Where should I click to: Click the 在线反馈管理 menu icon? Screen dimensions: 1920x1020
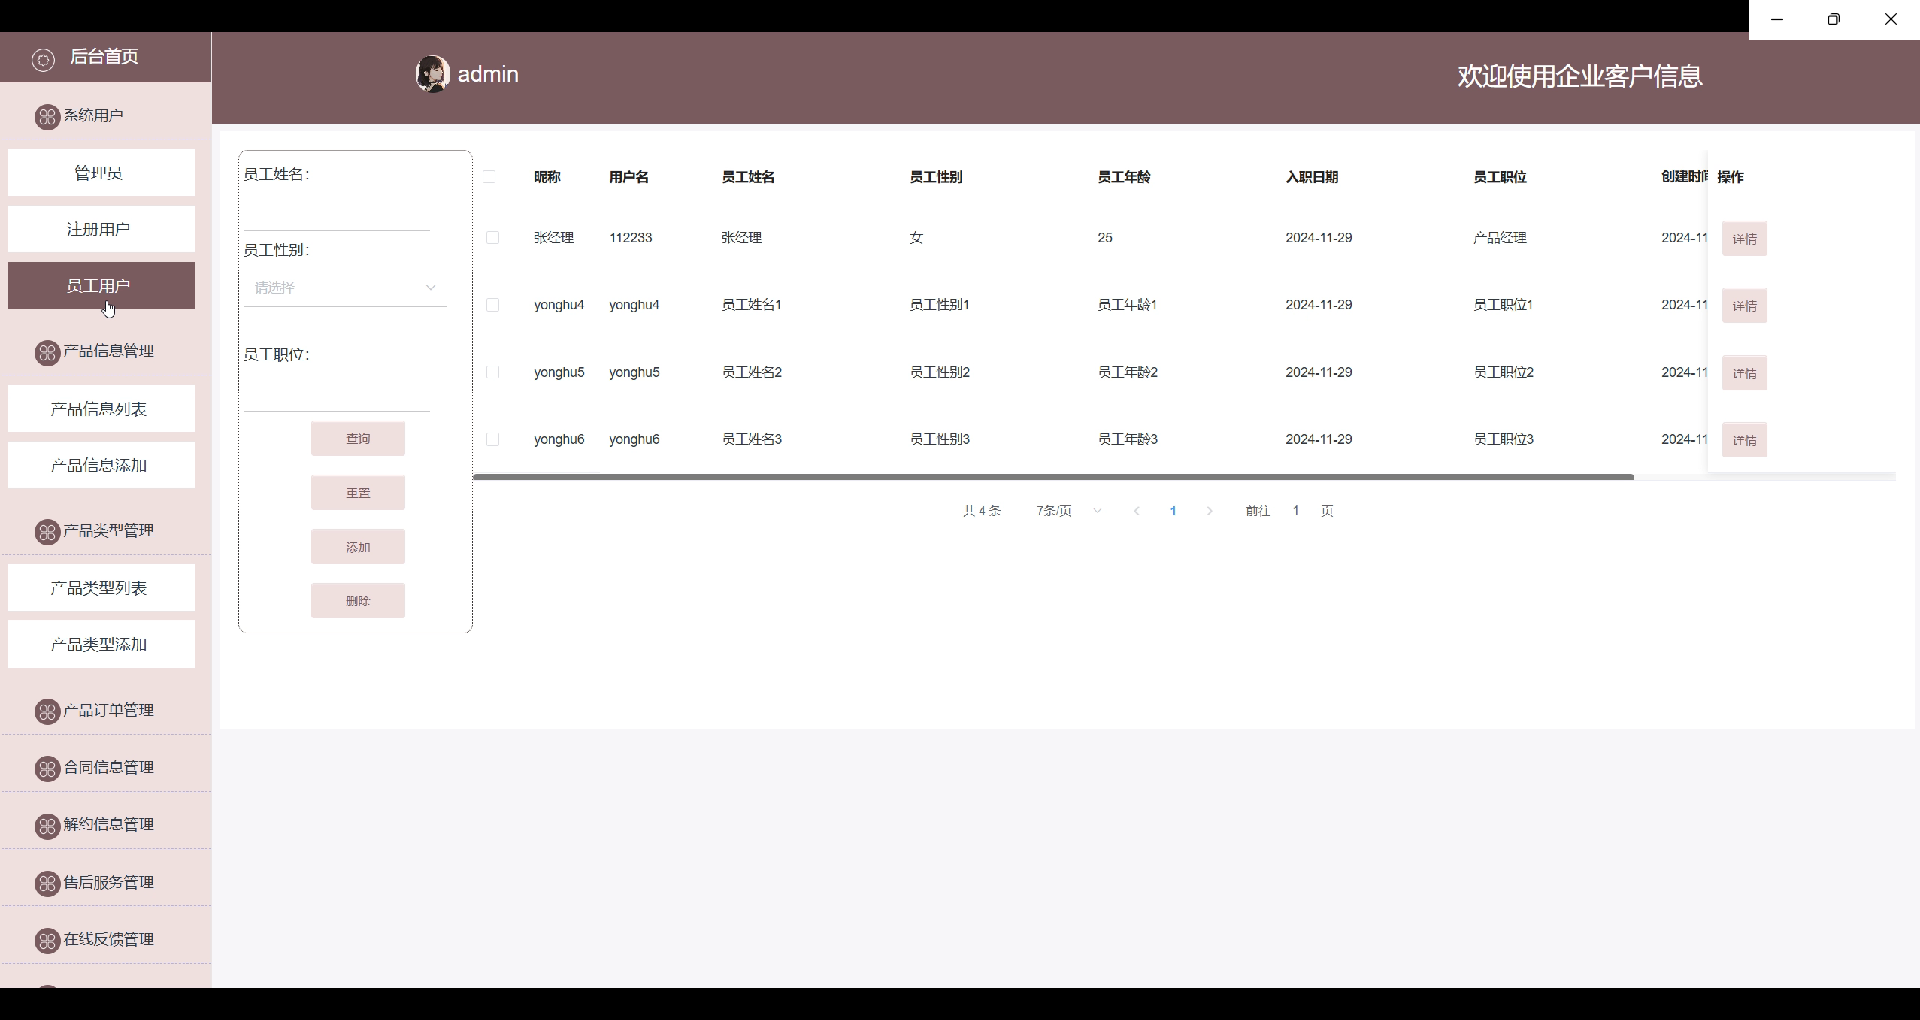pos(47,941)
